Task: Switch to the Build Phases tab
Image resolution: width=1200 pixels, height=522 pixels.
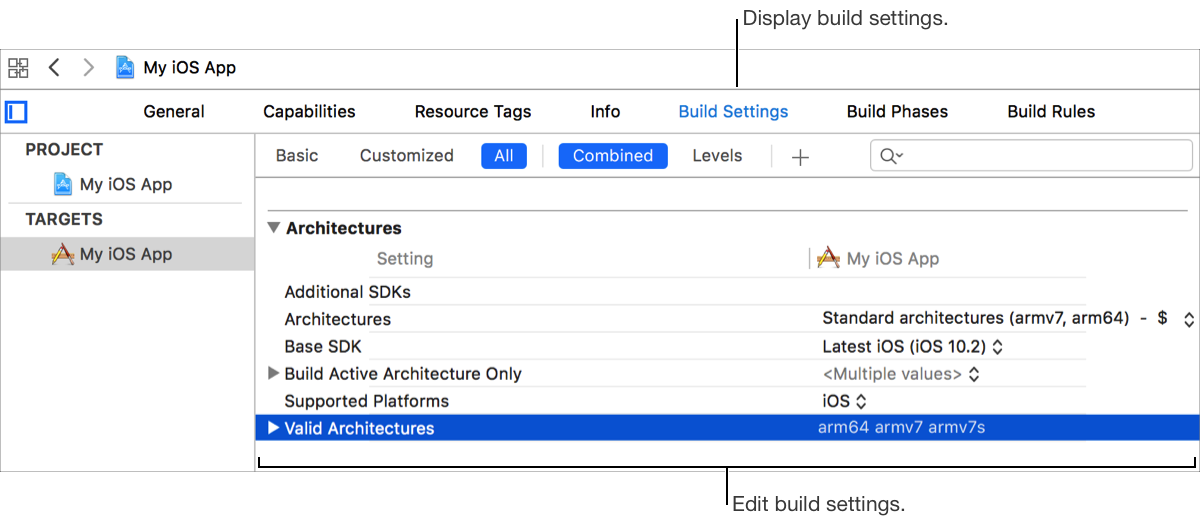Action: [897, 112]
